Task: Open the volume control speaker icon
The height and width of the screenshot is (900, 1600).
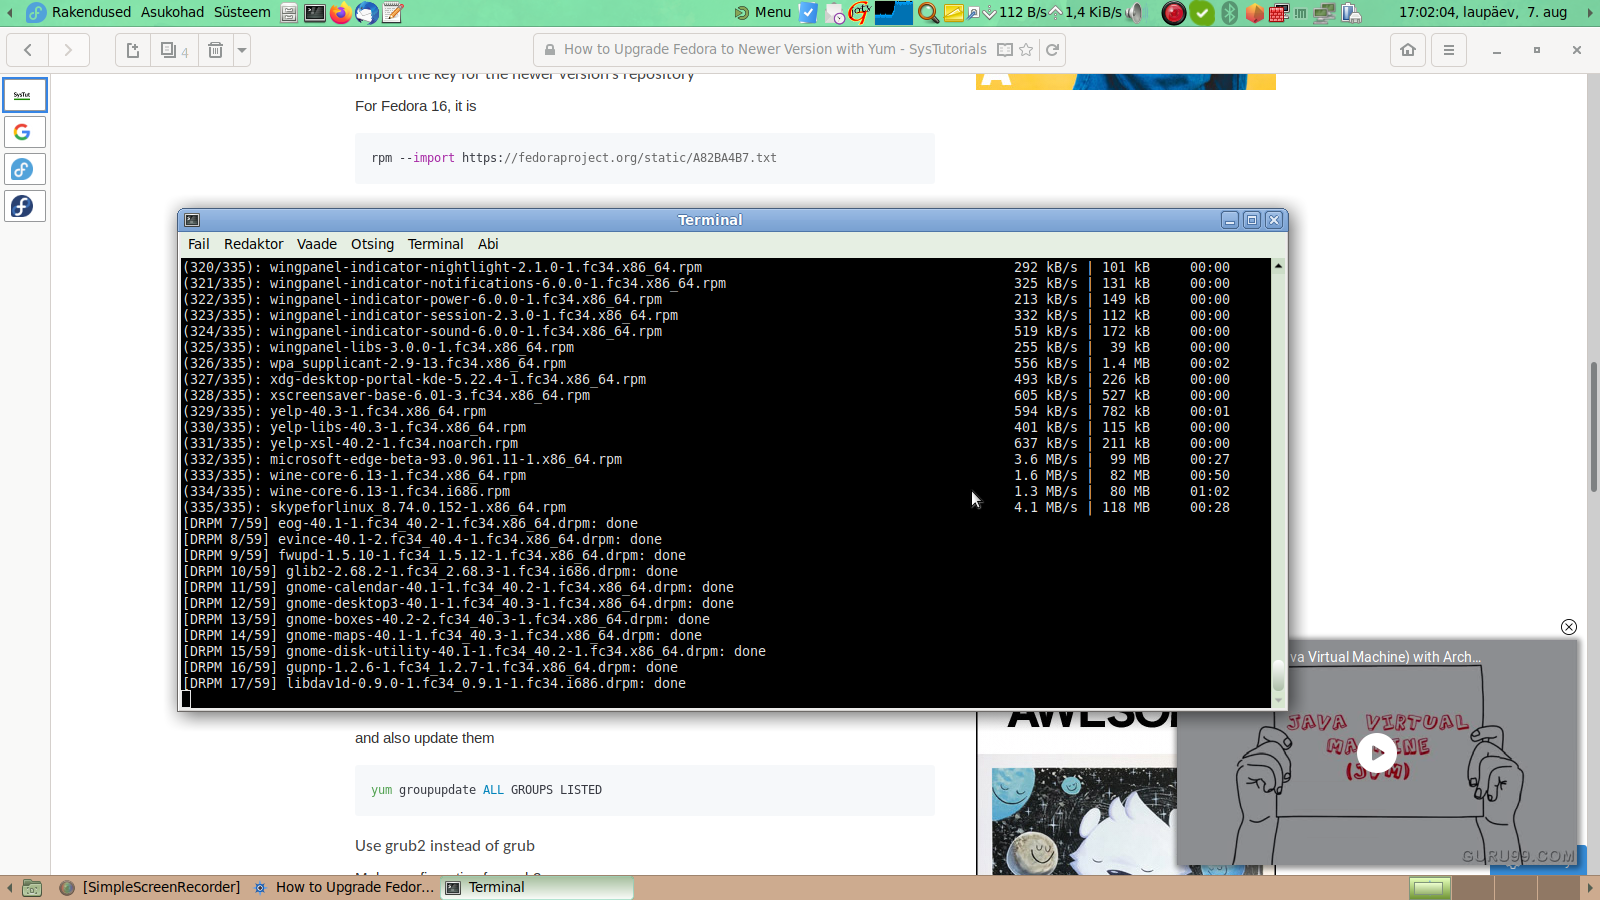Action: click(x=1134, y=13)
